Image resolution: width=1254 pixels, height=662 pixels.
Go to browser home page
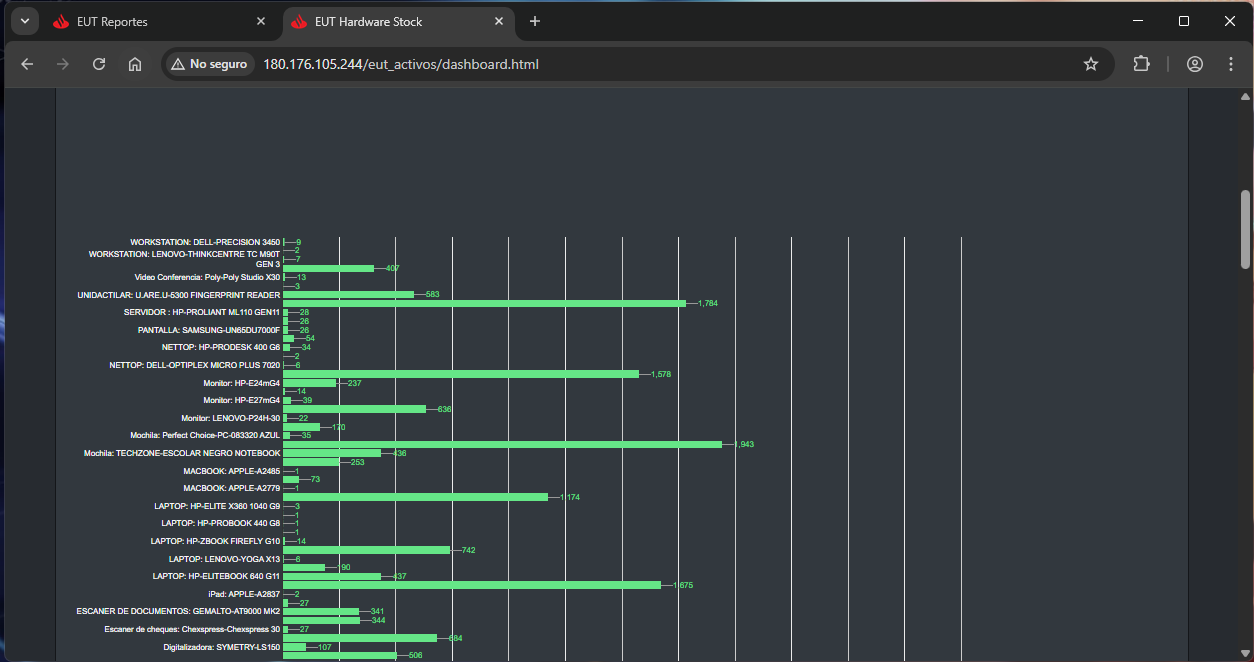coord(135,64)
